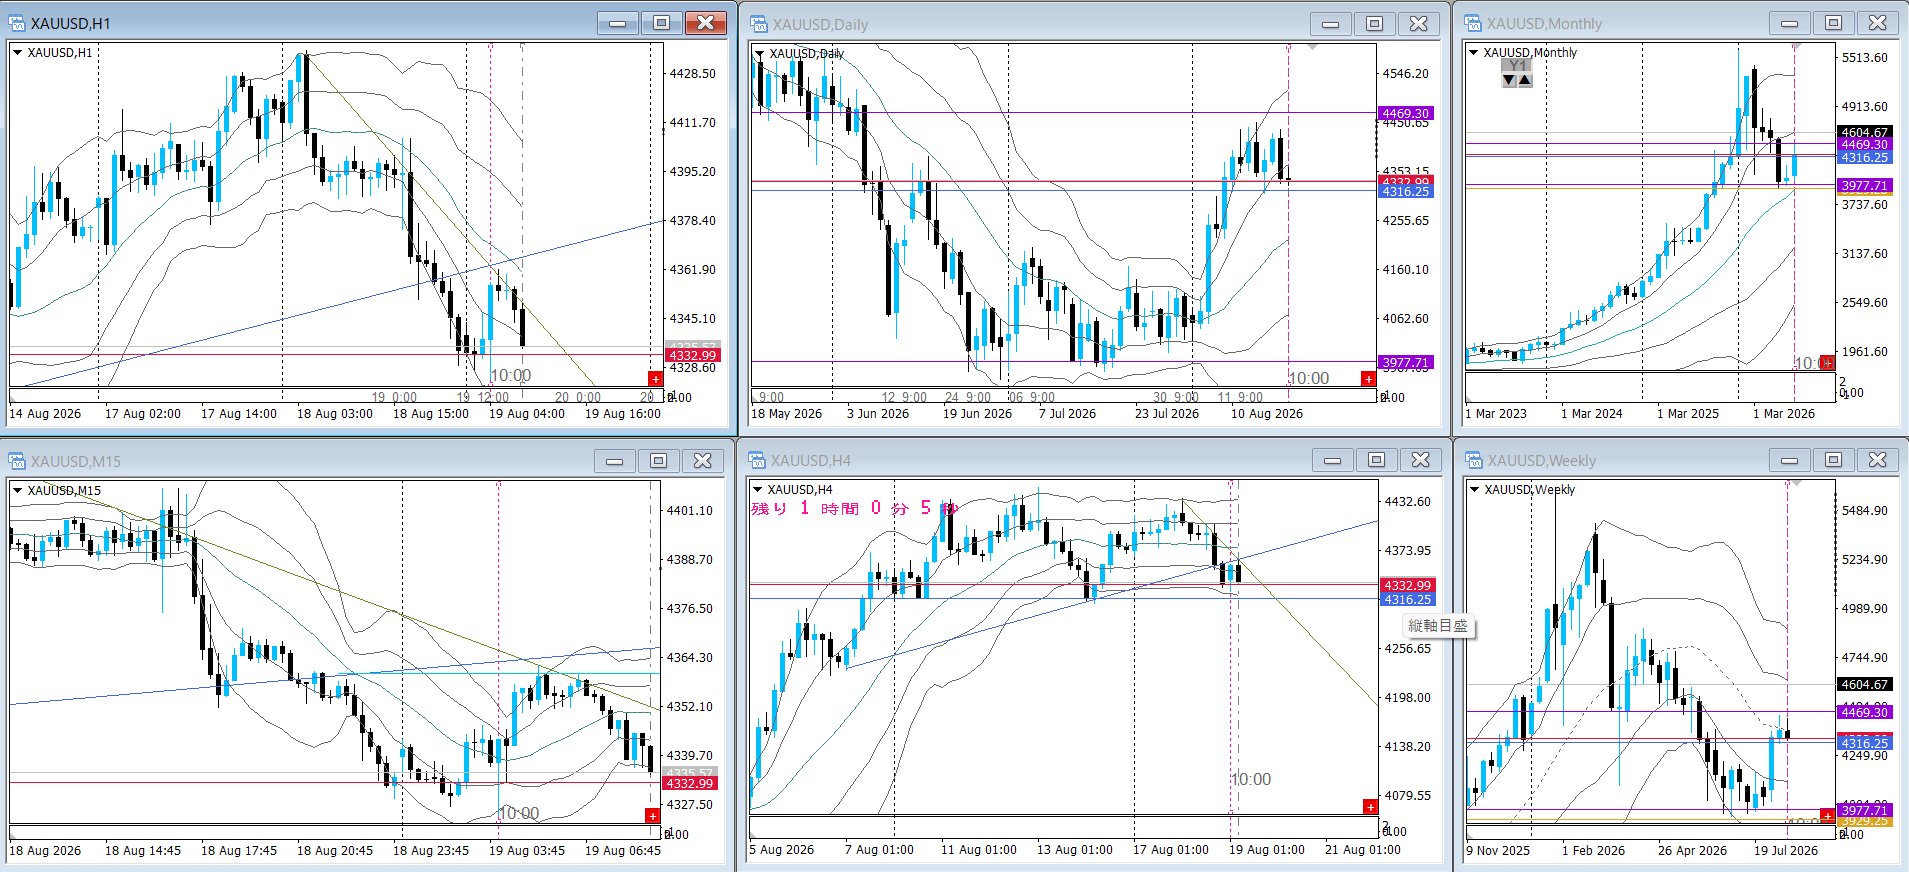This screenshot has height=872, width=1909.
Task: Click the down arrow under Y1 on Monthly chart
Action: click(1509, 80)
